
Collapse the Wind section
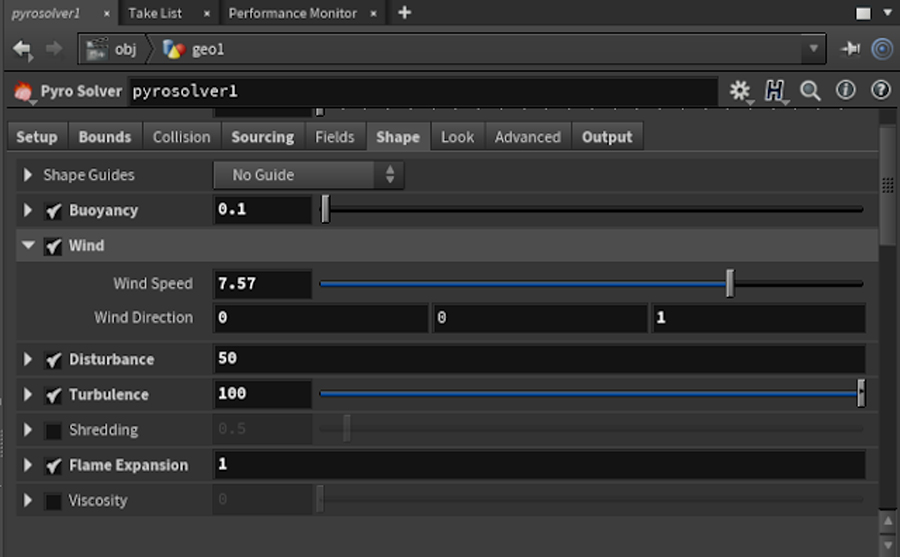point(28,246)
